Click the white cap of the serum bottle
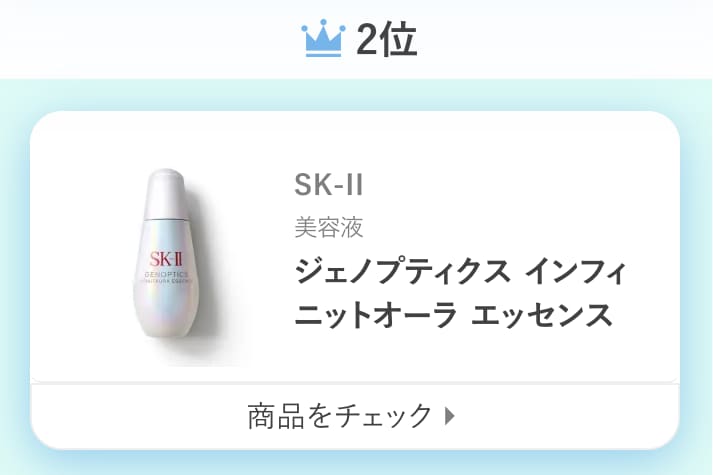 point(166,193)
